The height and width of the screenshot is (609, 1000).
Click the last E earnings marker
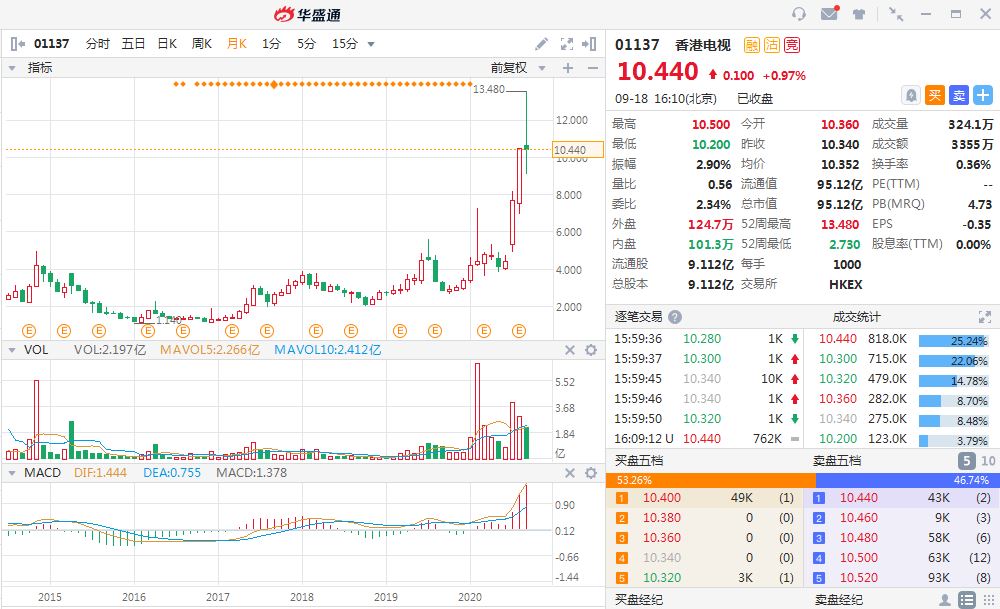519,330
